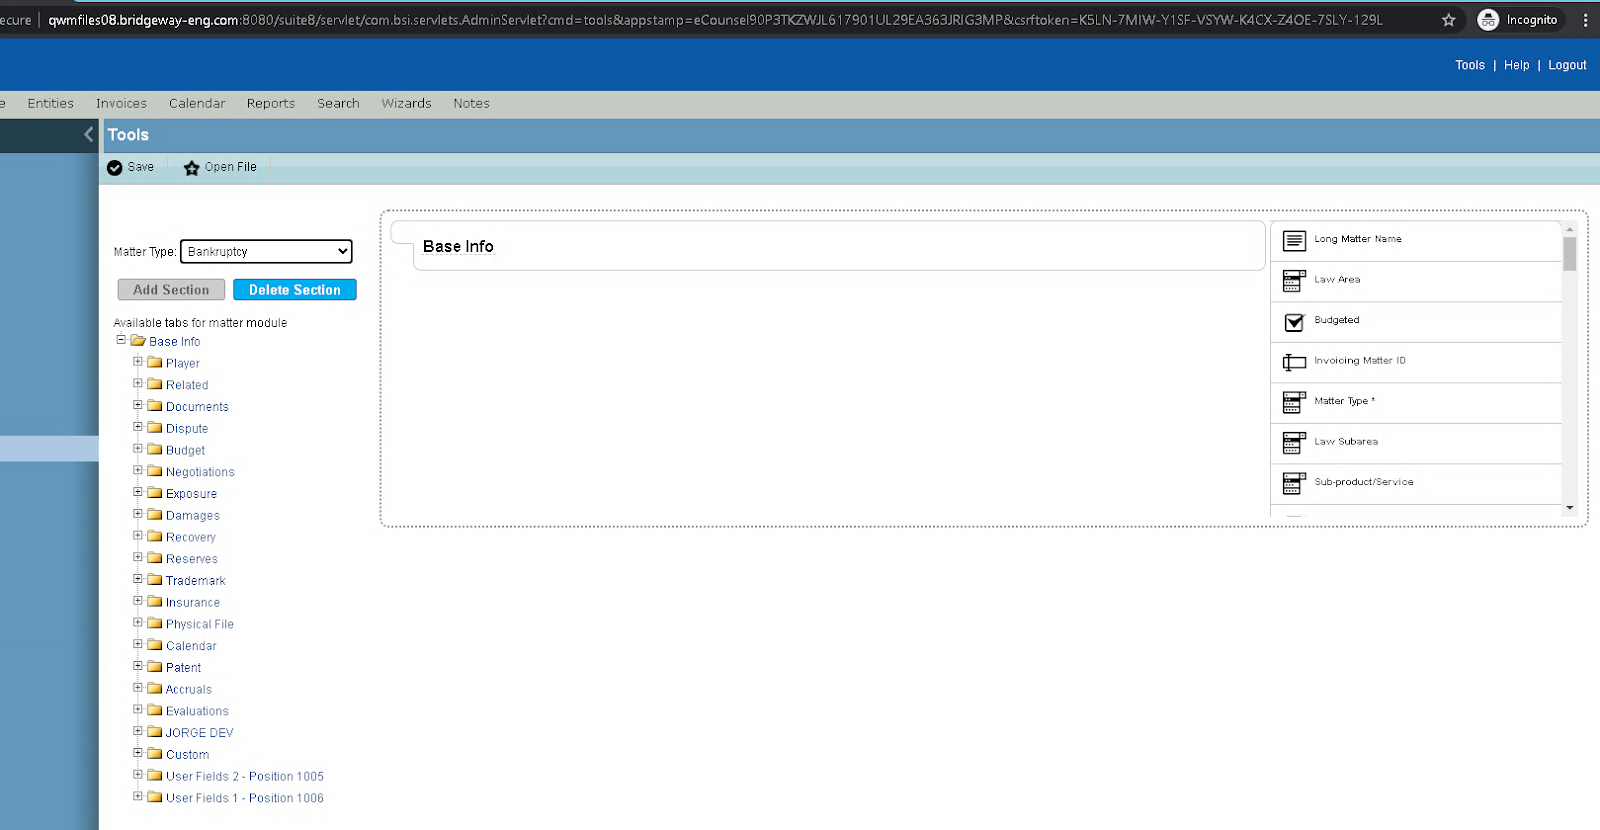Bookmark this page with the star icon

[1448, 20]
